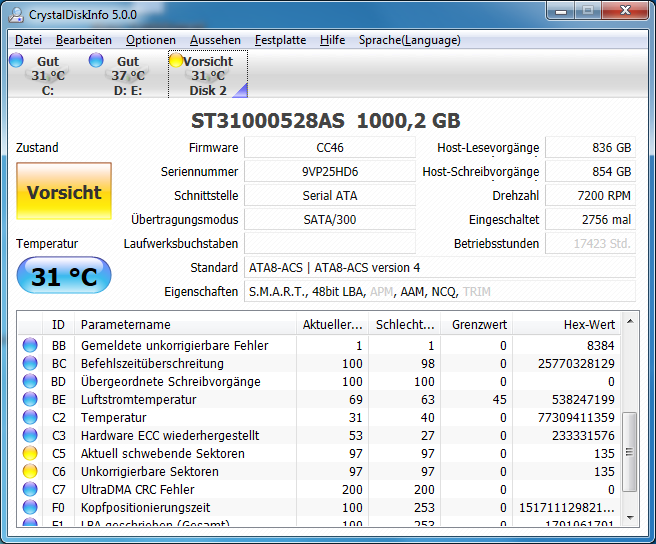Screen dimensions: 656x544
Task: Click the Drehzahl 7200 RPM field
Action: (x=590, y=195)
